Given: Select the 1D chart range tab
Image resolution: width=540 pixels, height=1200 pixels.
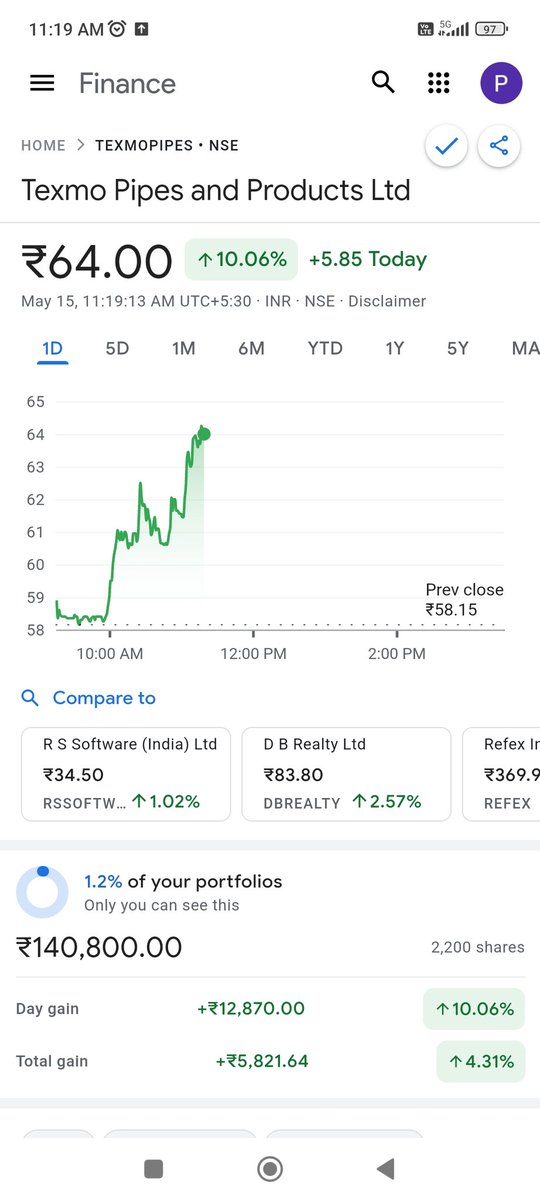Looking at the screenshot, I should (x=52, y=348).
